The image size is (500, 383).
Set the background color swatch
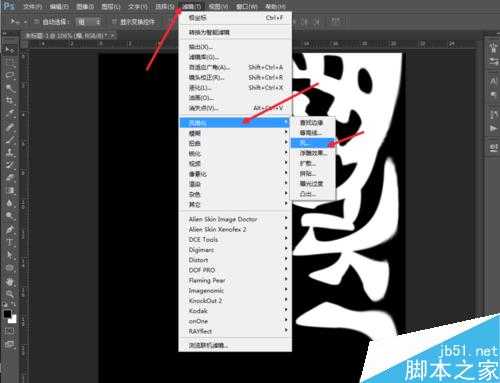[13, 319]
